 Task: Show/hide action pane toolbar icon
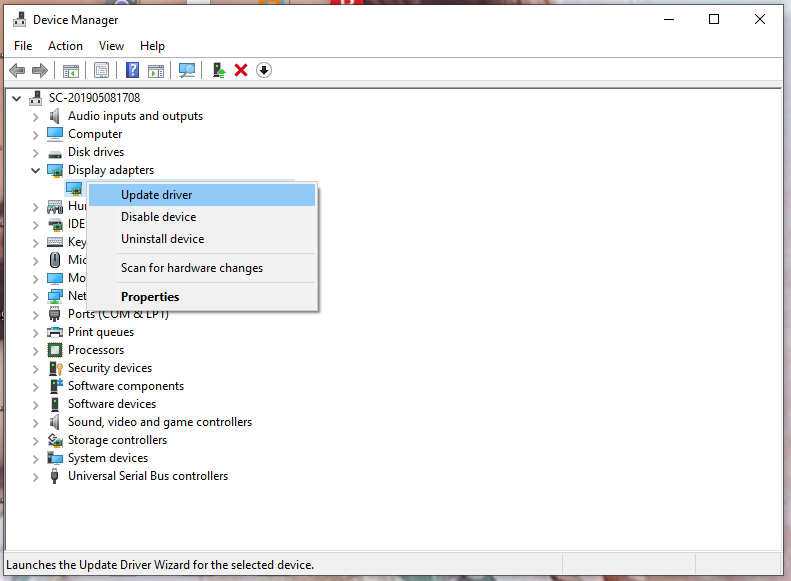tap(156, 71)
